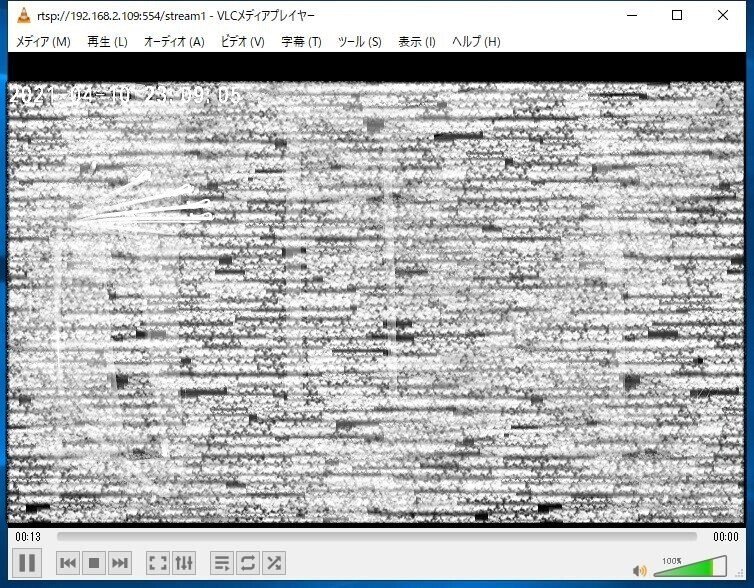Show the playlist view
754x588 pixels.
pos(222,563)
